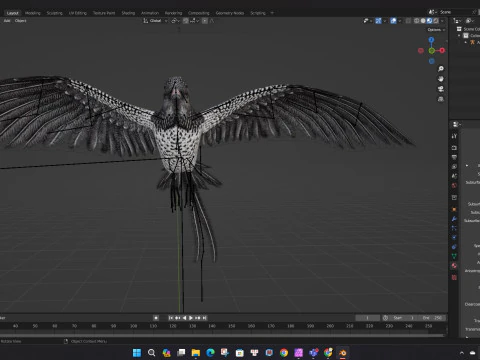This screenshot has height=360, width=480.
Task: Open the Object menu in viewport header
Action: [x=20, y=21]
